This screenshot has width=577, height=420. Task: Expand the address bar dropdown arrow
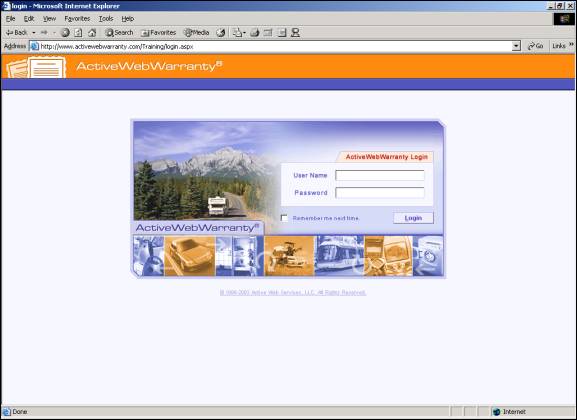(516, 46)
